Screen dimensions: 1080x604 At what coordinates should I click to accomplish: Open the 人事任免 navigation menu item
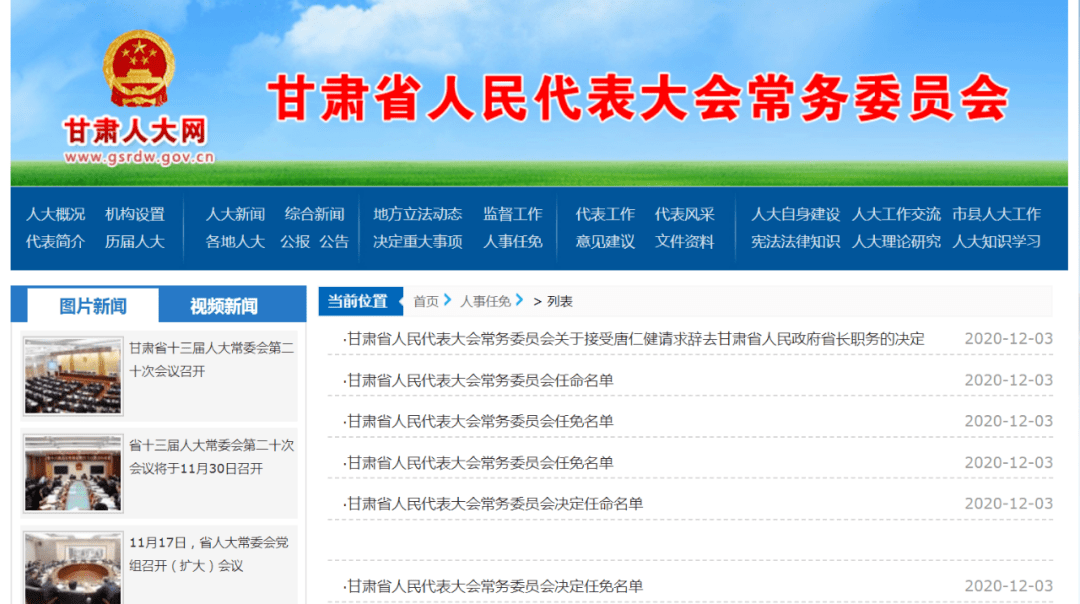(x=512, y=241)
